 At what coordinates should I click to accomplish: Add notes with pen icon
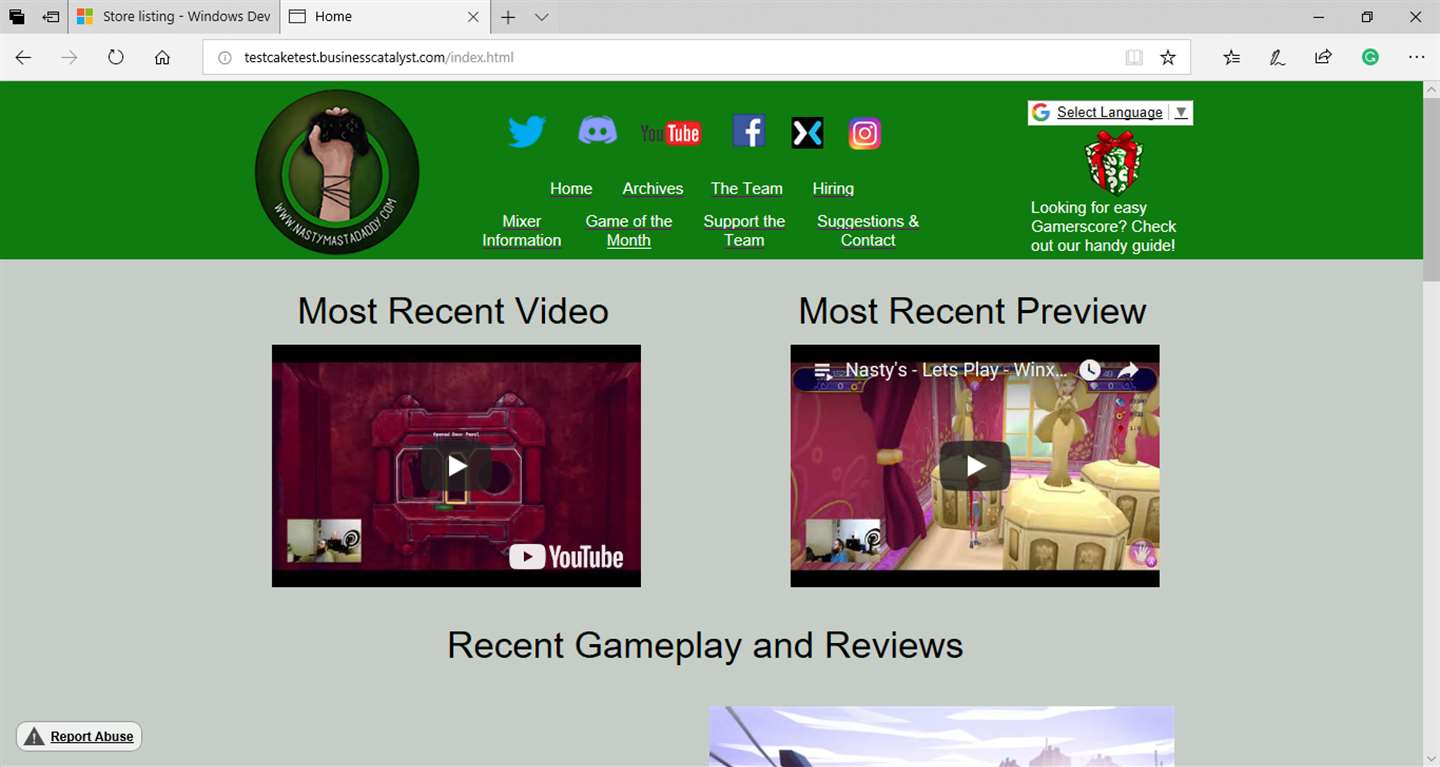1277,57
